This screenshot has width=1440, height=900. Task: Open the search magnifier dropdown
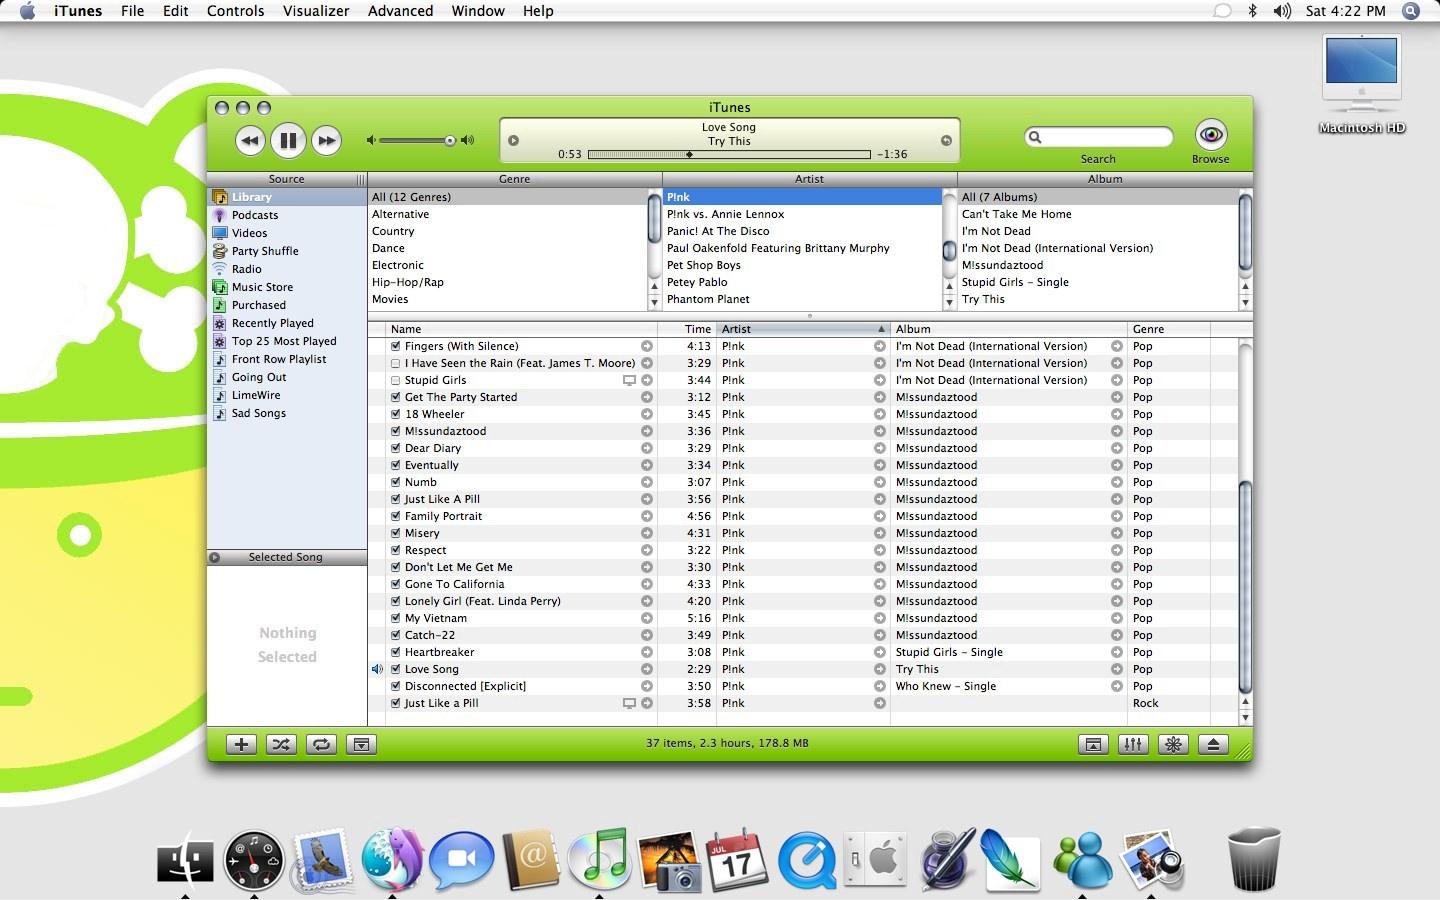[x=1036, y=137]
